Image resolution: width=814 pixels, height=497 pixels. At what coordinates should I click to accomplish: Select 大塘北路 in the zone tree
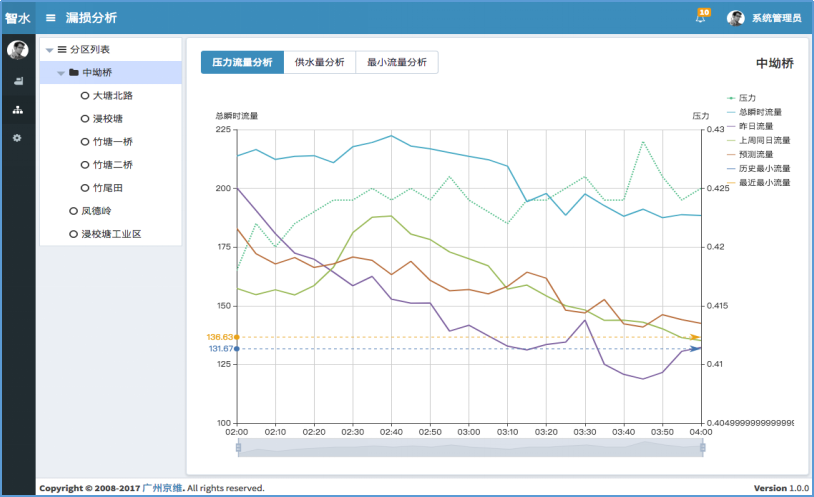(112, 96)
